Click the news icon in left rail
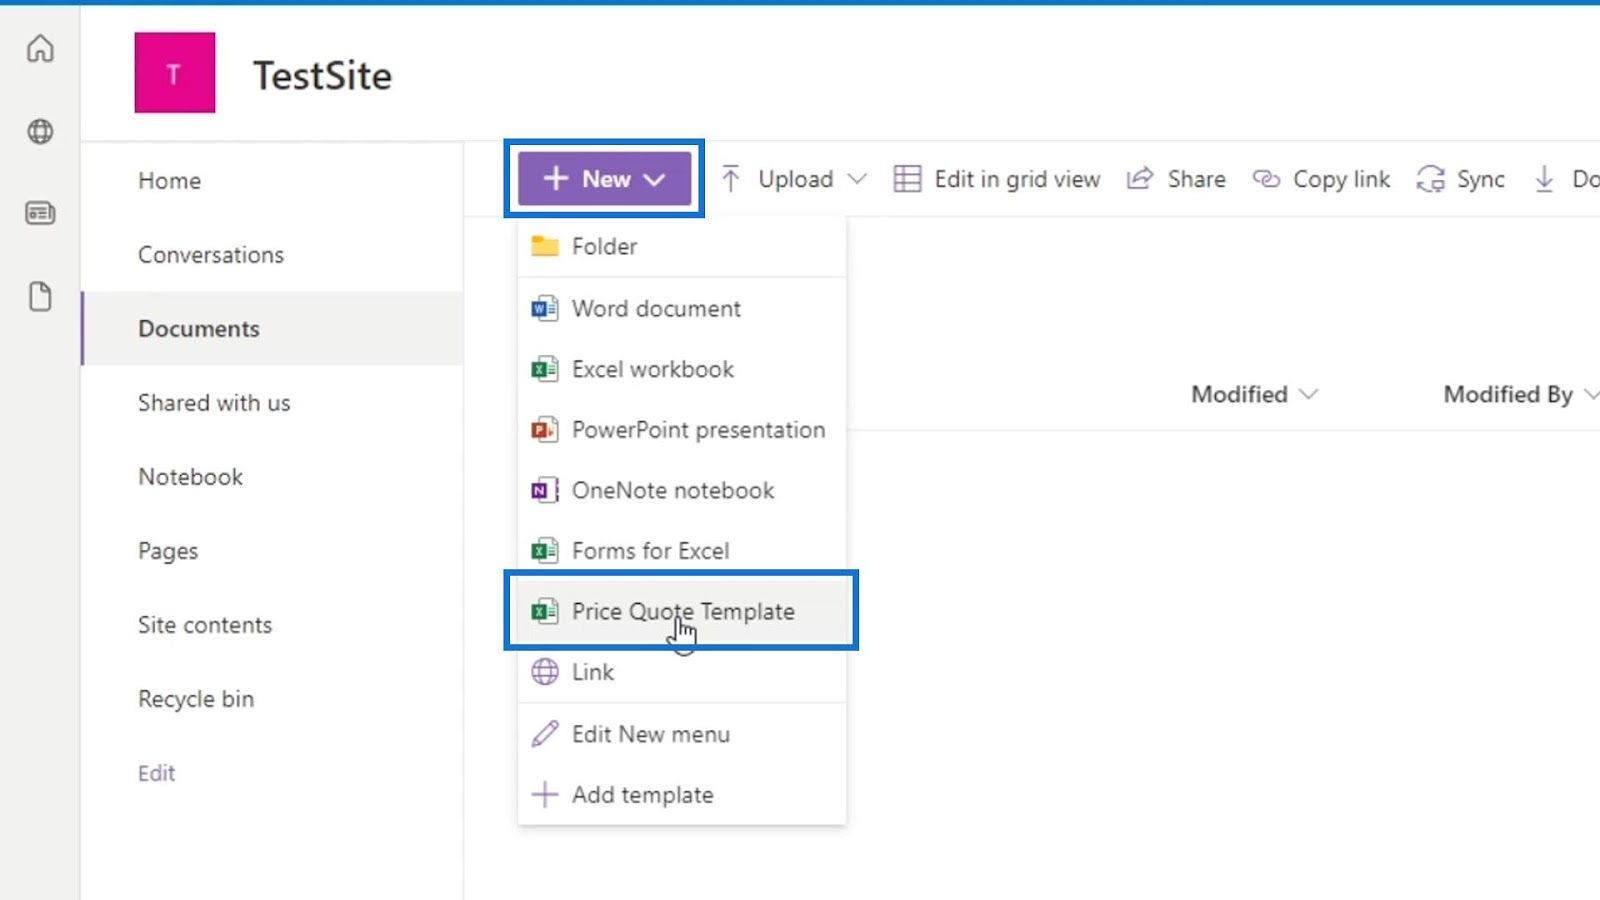Screen dimensions: 1600x900 [x=40, y=213]
